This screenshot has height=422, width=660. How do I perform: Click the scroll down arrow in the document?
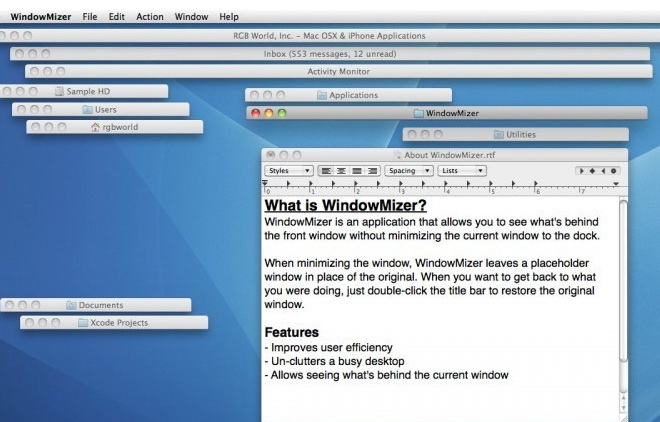623,408
